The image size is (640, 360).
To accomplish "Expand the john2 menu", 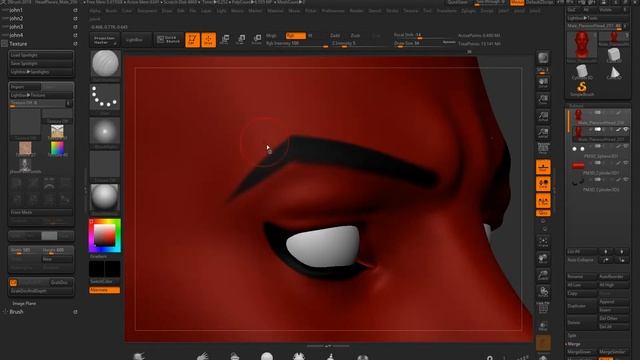I will [x=16, y=18].
